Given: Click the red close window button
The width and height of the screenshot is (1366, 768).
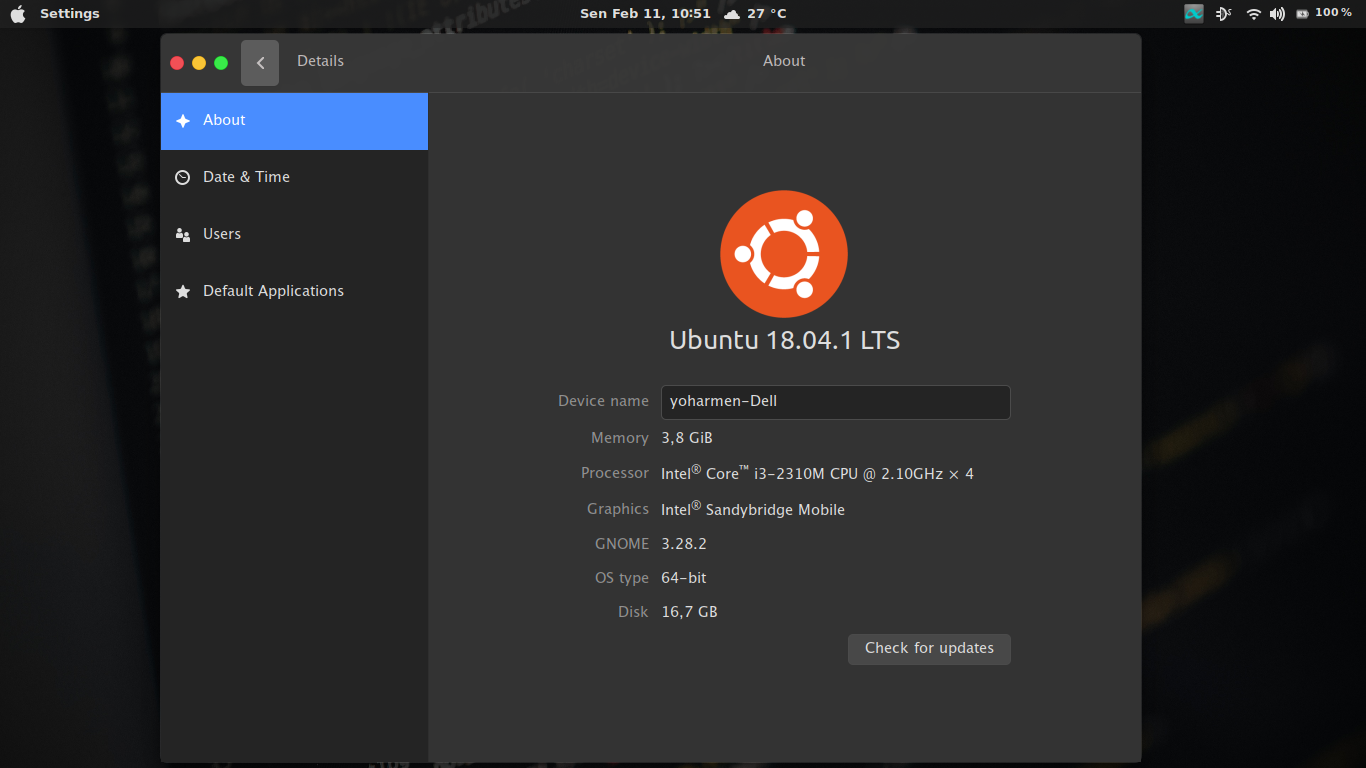Looking at the screenshot, I should 177,63.
